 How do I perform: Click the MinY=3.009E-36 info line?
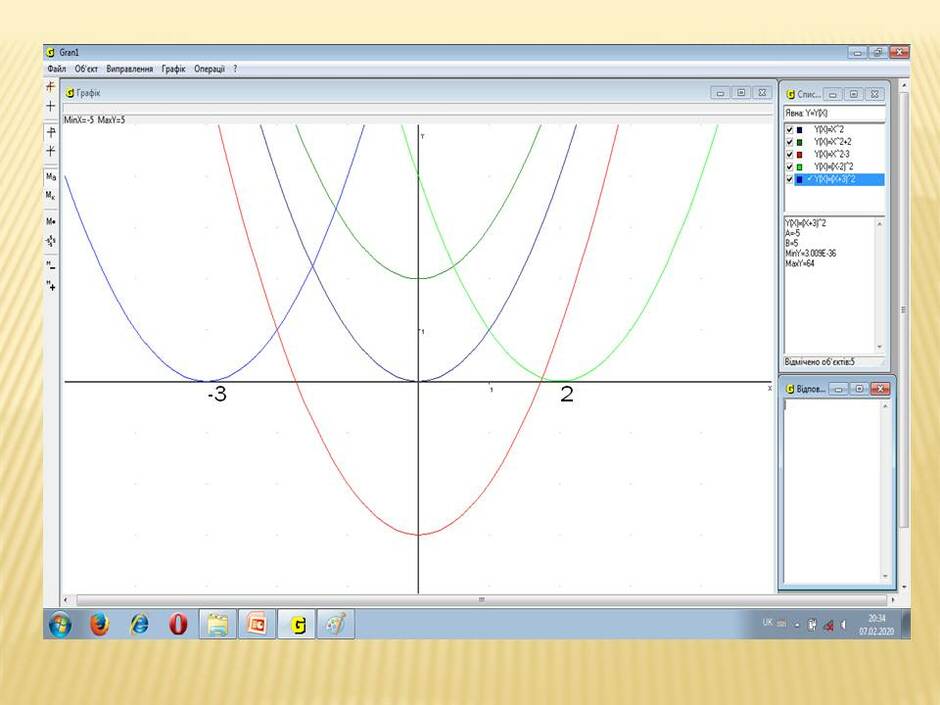pos(811,254)
